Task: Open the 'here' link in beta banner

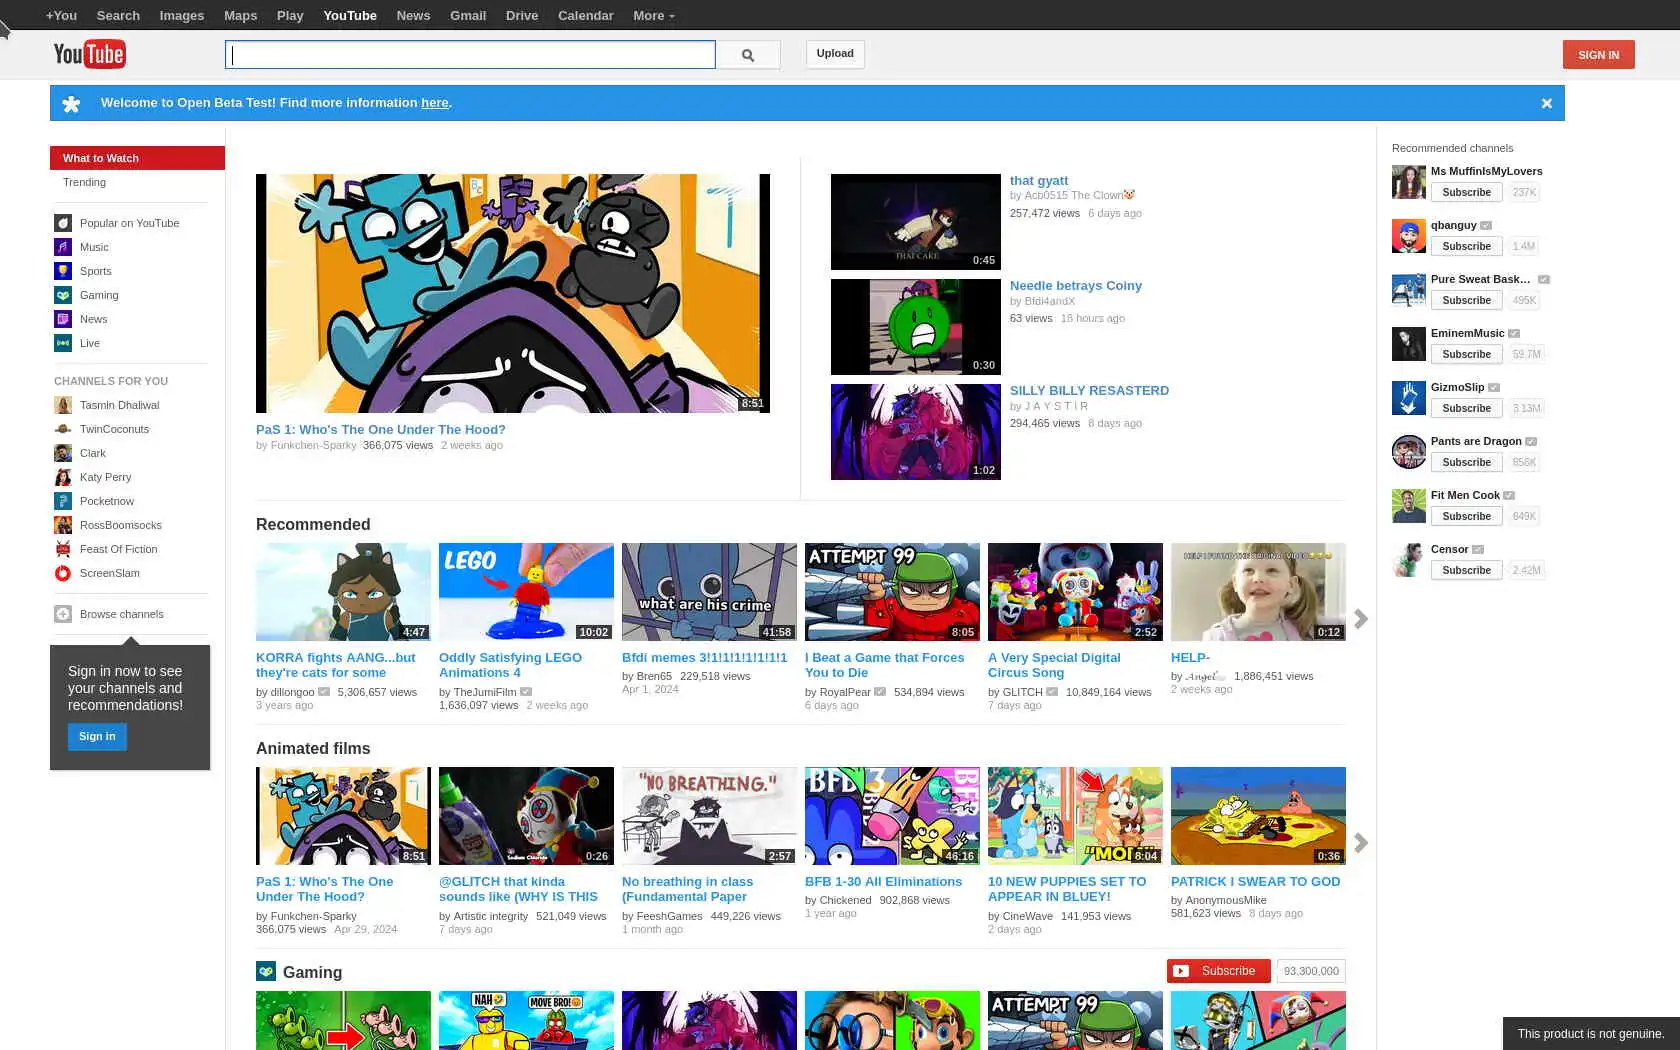Action: 435,103
